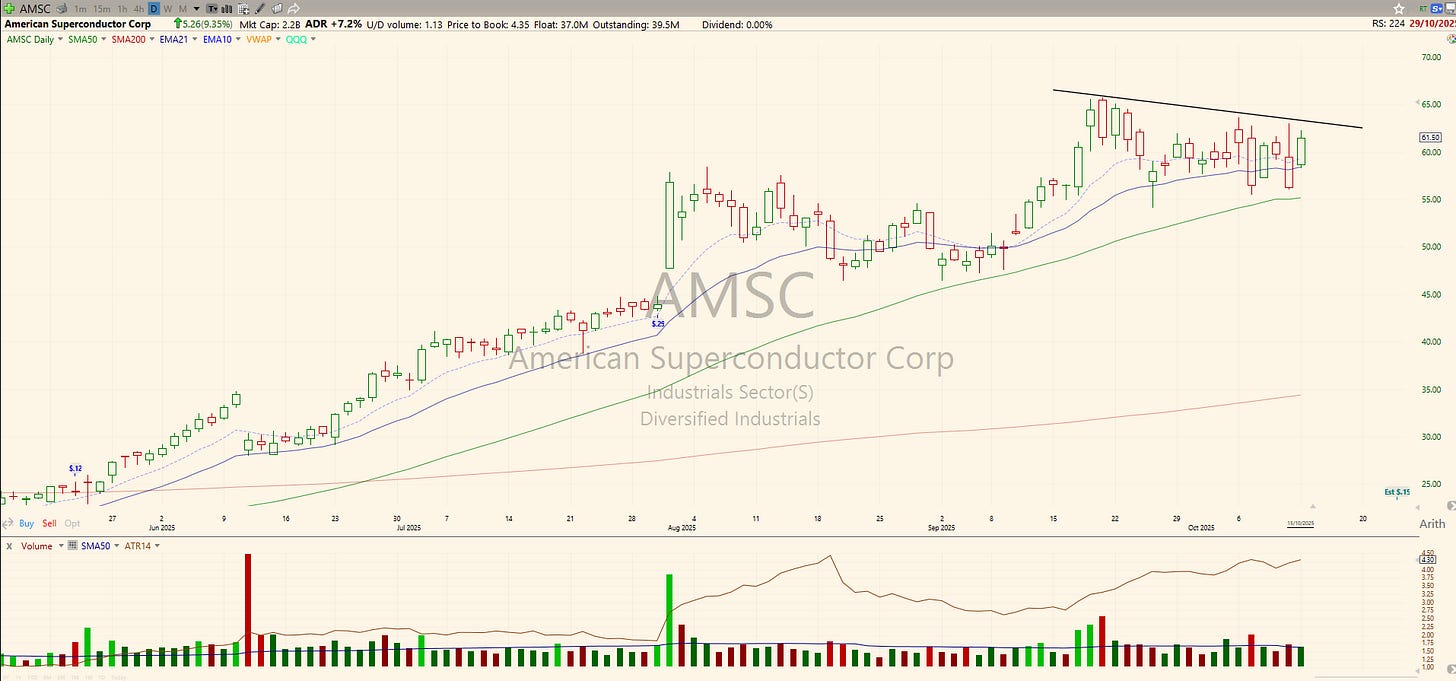Click the notes icon in top toolbar
This screenshot has height=681, width=1456.
[x=276, y=9]
